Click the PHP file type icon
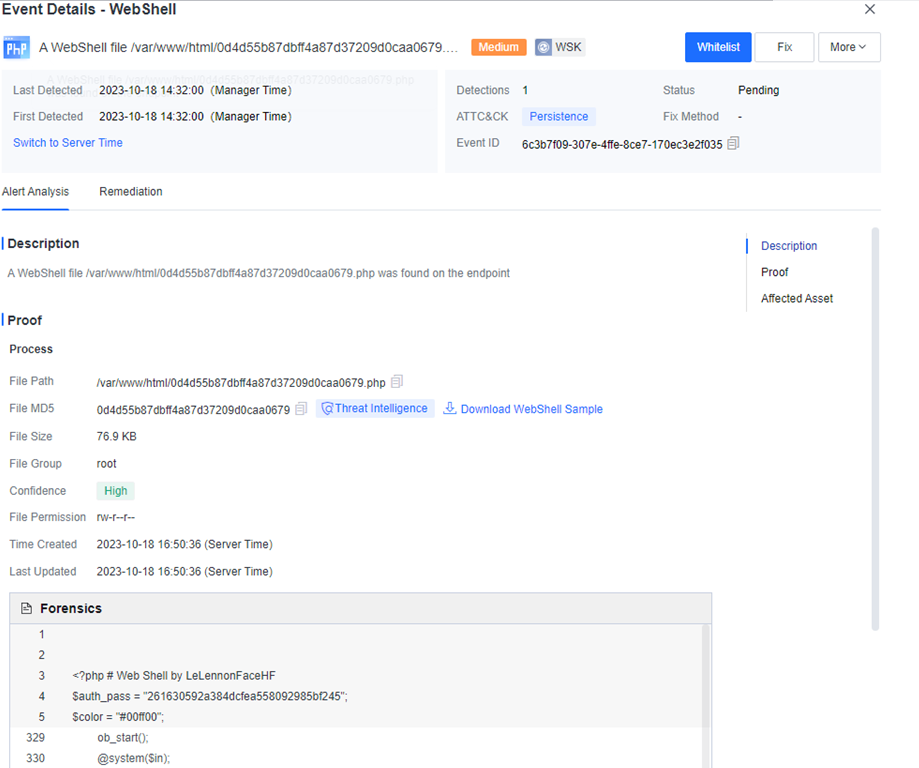The width and height of the screenshot is (919, 768). coord(16,47)
